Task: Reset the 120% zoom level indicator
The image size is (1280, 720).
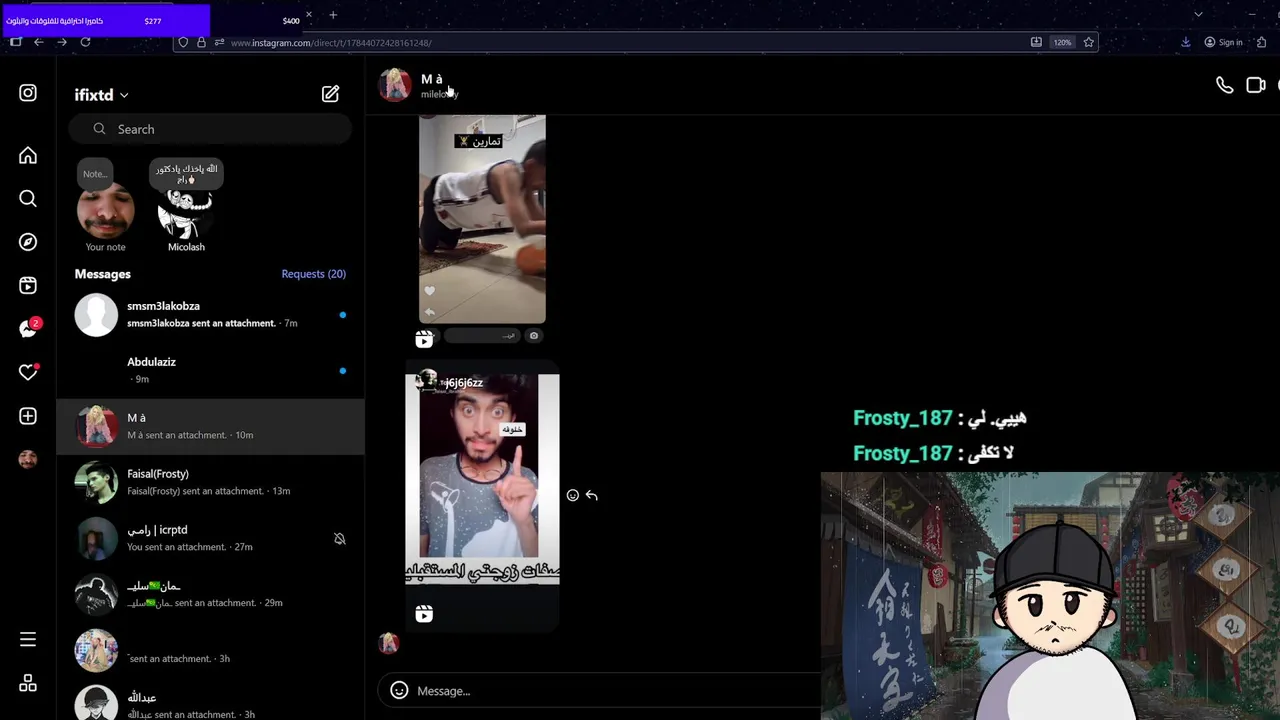Action: (1062, 42)
